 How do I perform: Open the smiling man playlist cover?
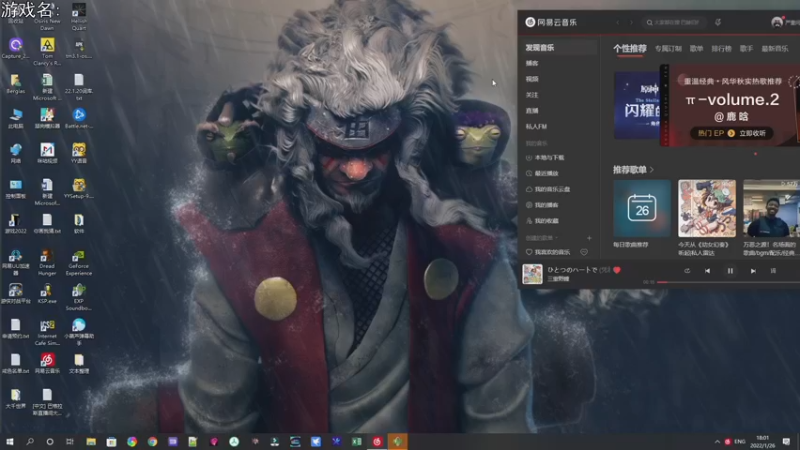[771, 208]
